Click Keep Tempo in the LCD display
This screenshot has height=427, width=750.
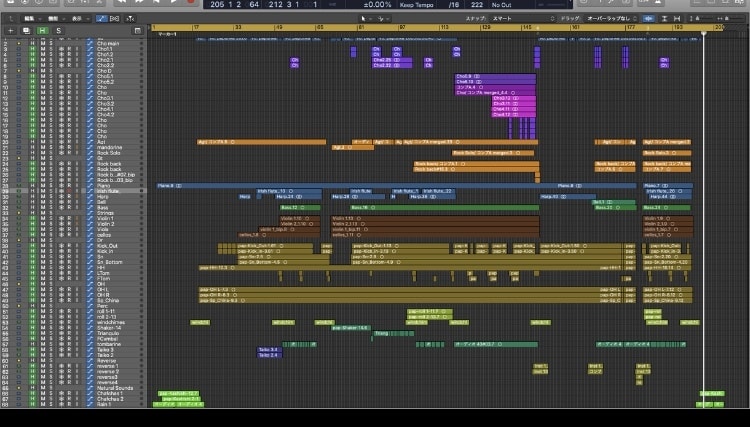(416, 5)
